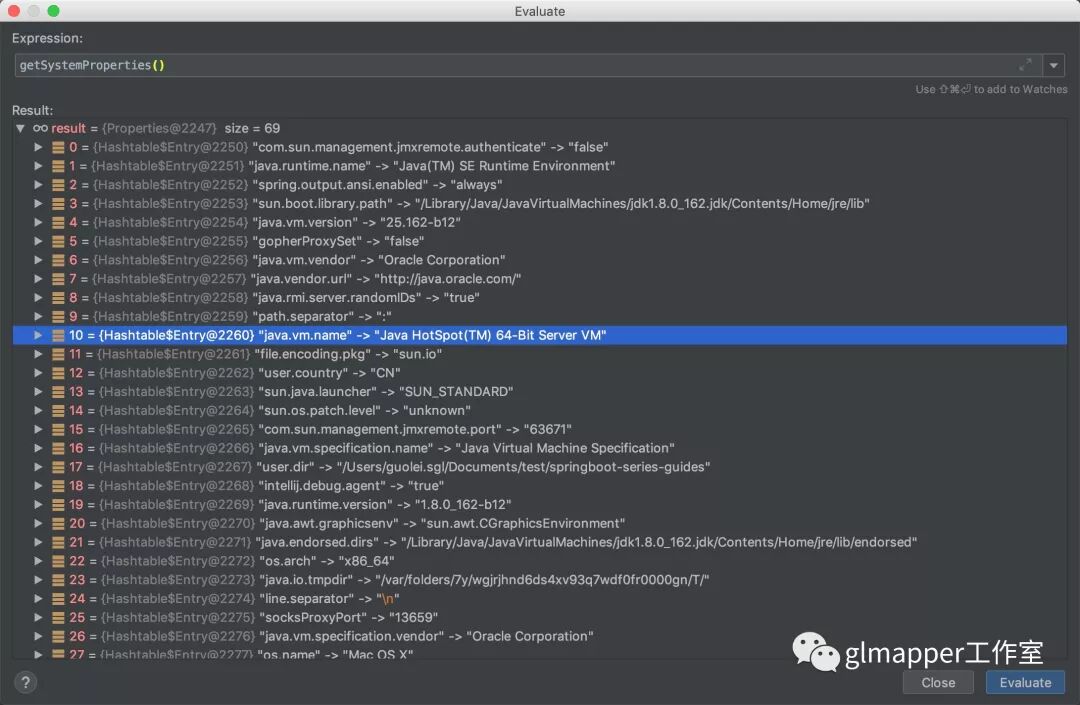1080x705 pixels.
Task: Select the "java.io.tmpdir" /var/folders row text
Action: click(x=484, y=580)
